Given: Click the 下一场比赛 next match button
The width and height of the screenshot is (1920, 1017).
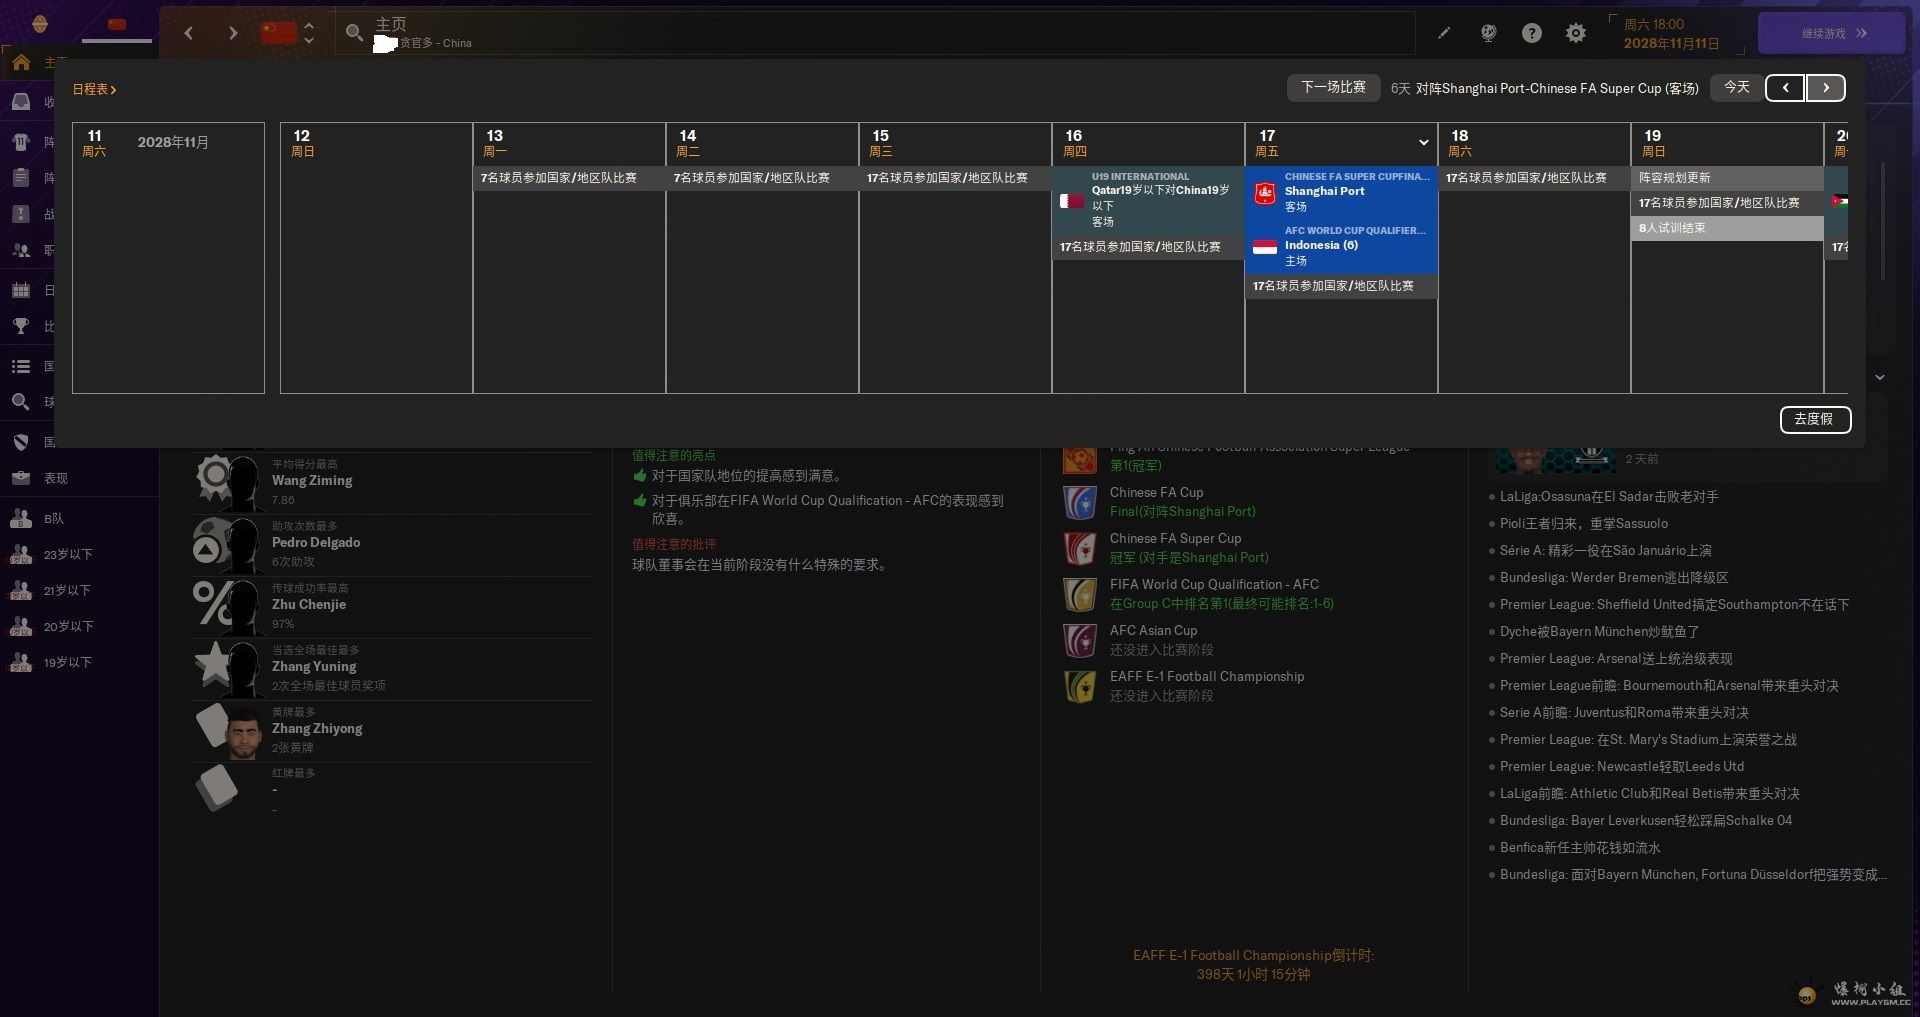Looking at the screenshot, I should pyautogui.click(x=1333, y=88).
